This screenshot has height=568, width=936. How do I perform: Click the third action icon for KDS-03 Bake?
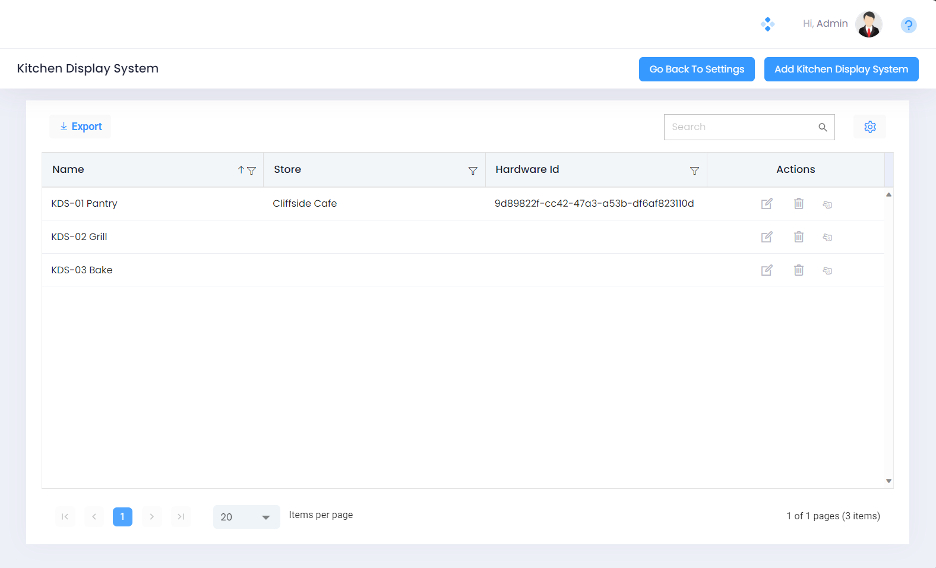827,271
